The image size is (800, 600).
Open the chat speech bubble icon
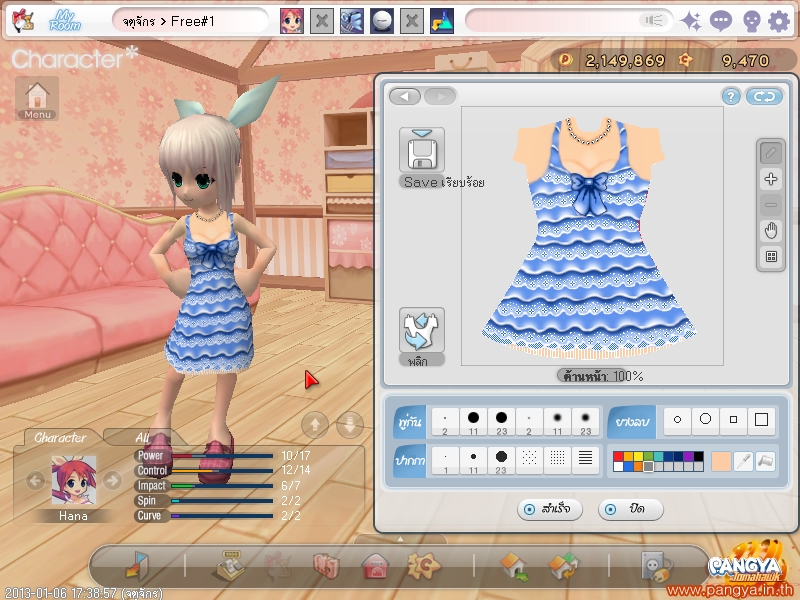tap(720, 21)
